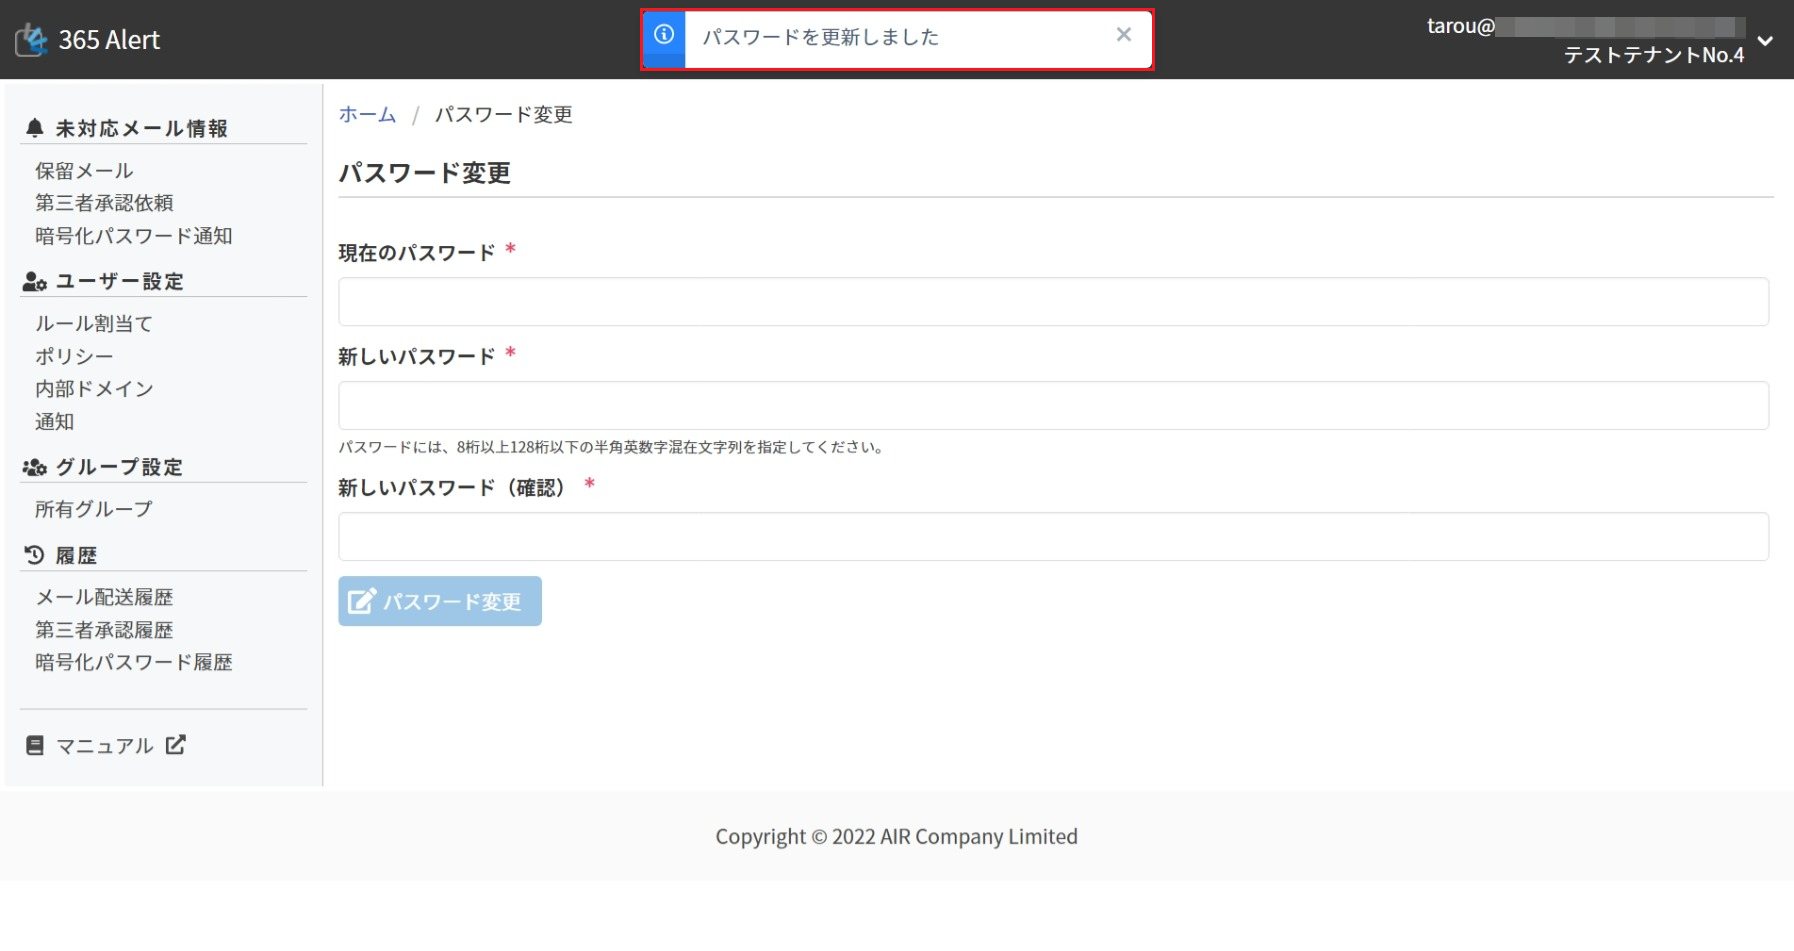Open メール配送履歴 history page
Viewport: 1794px width, 951px height.
[x=104, y=598]
